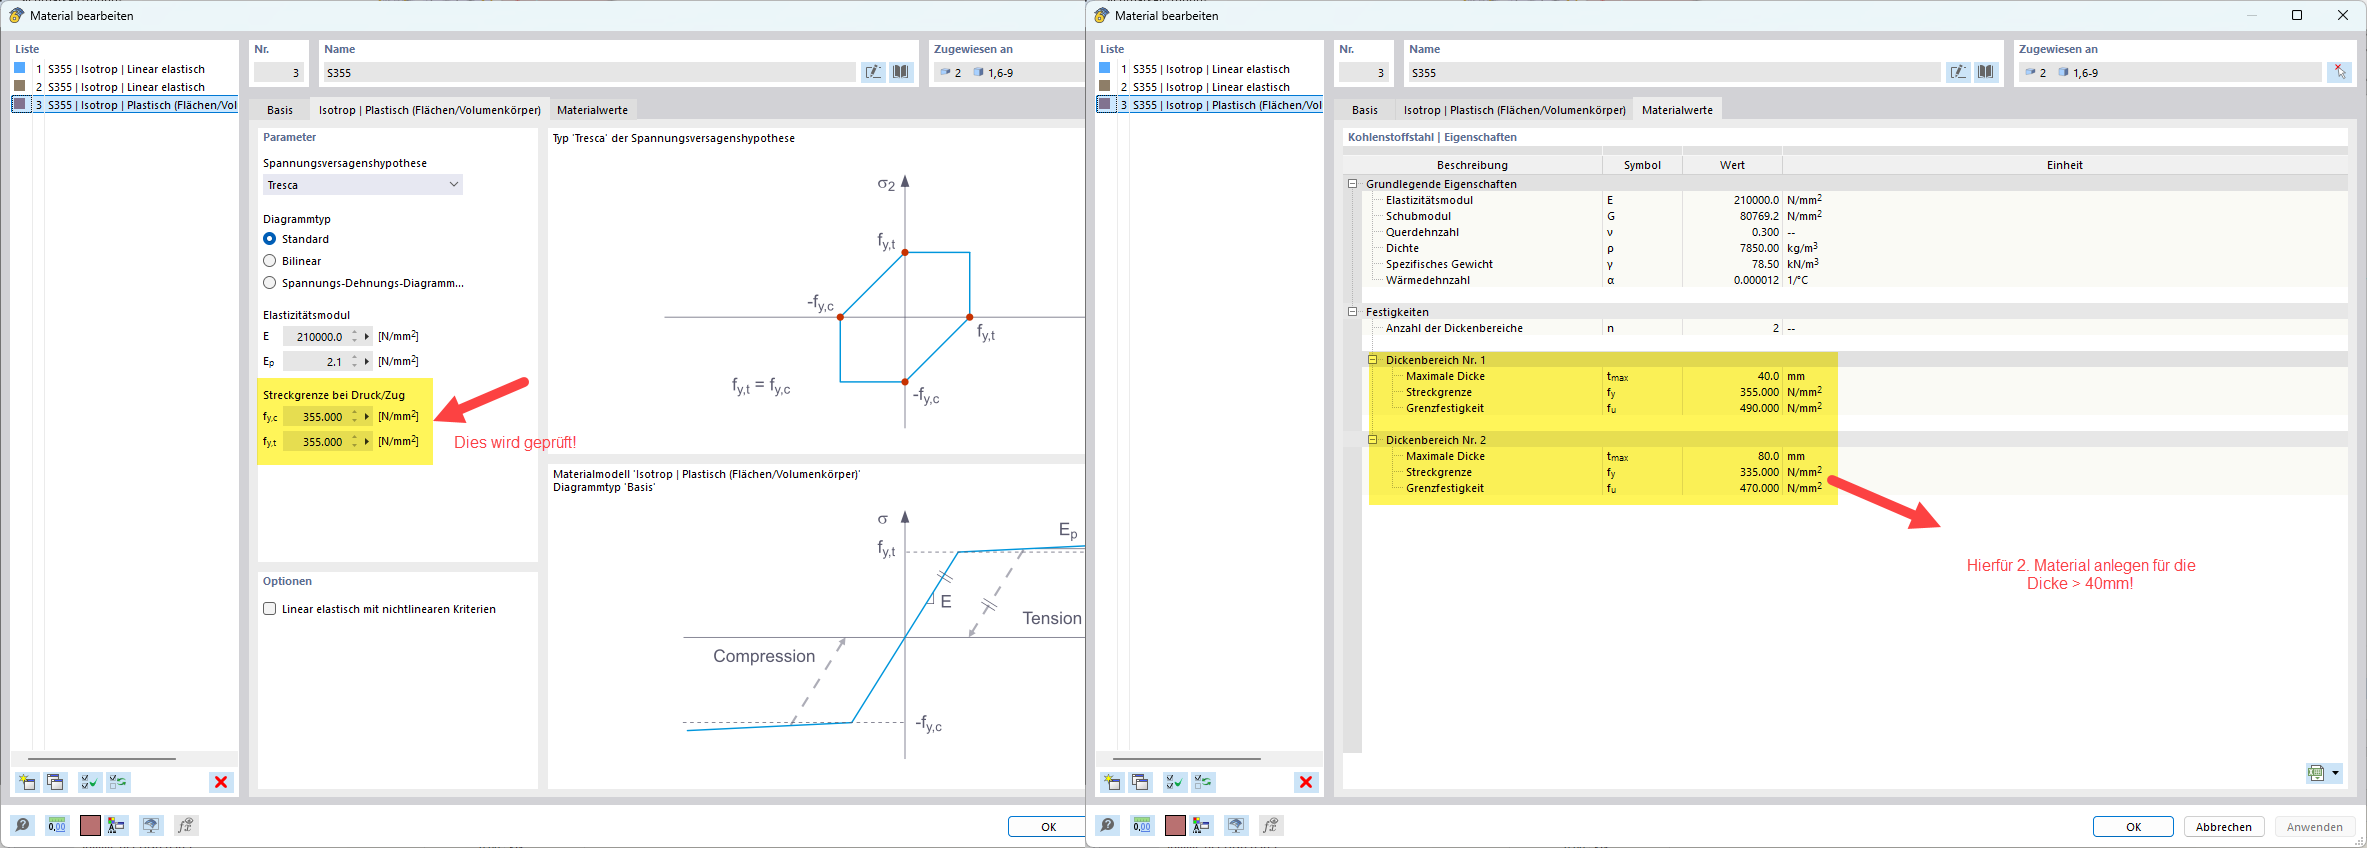2367x848 pixels.
Task: Collapse the Grundlegende Eigenschaften section
Action: (1353, 184)
